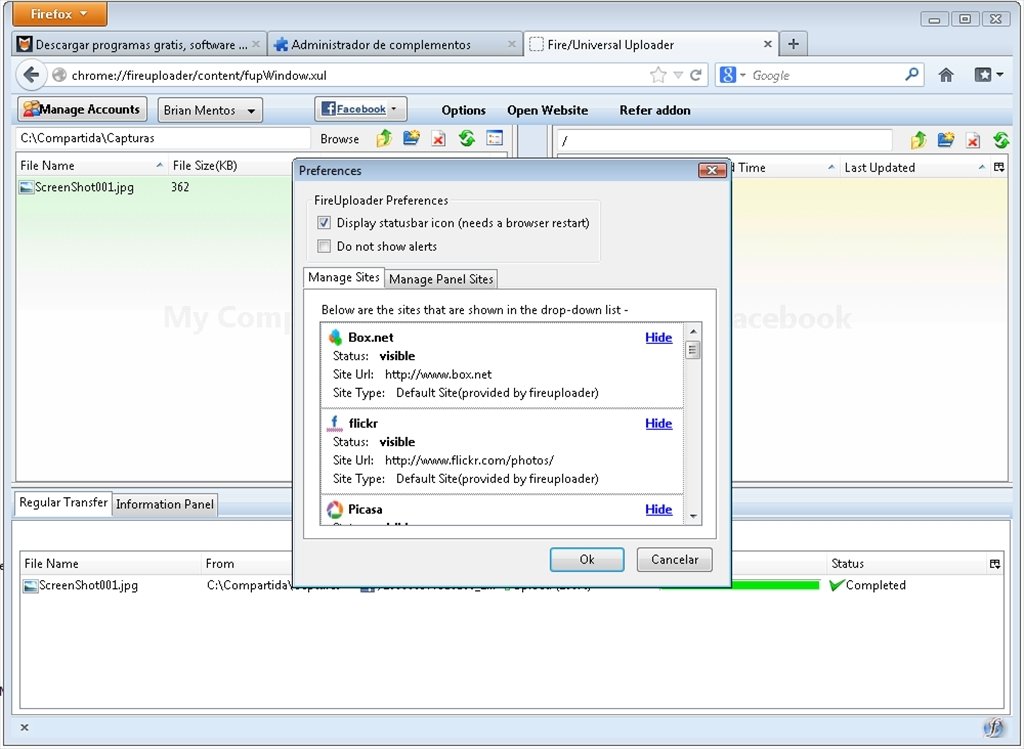The image size is (1024, 749).
Task: Click the Status column header
Action: pyautogui.click(x=906, y=564)
